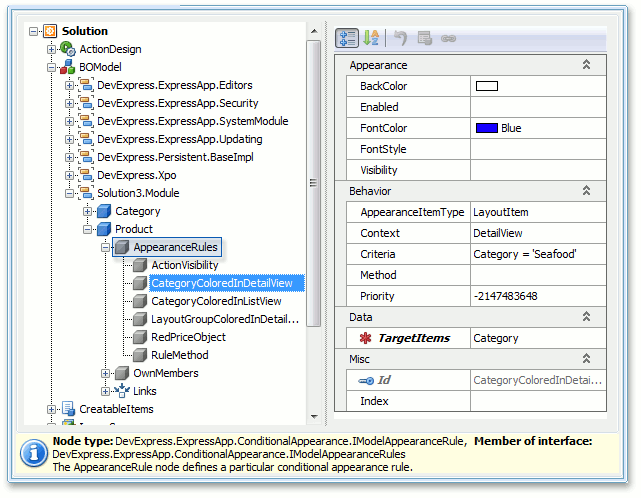This screenshot has height=498, width=641.
Task: Click the Criteria value Category = 'Seafood'
Action: coord(538,254)
